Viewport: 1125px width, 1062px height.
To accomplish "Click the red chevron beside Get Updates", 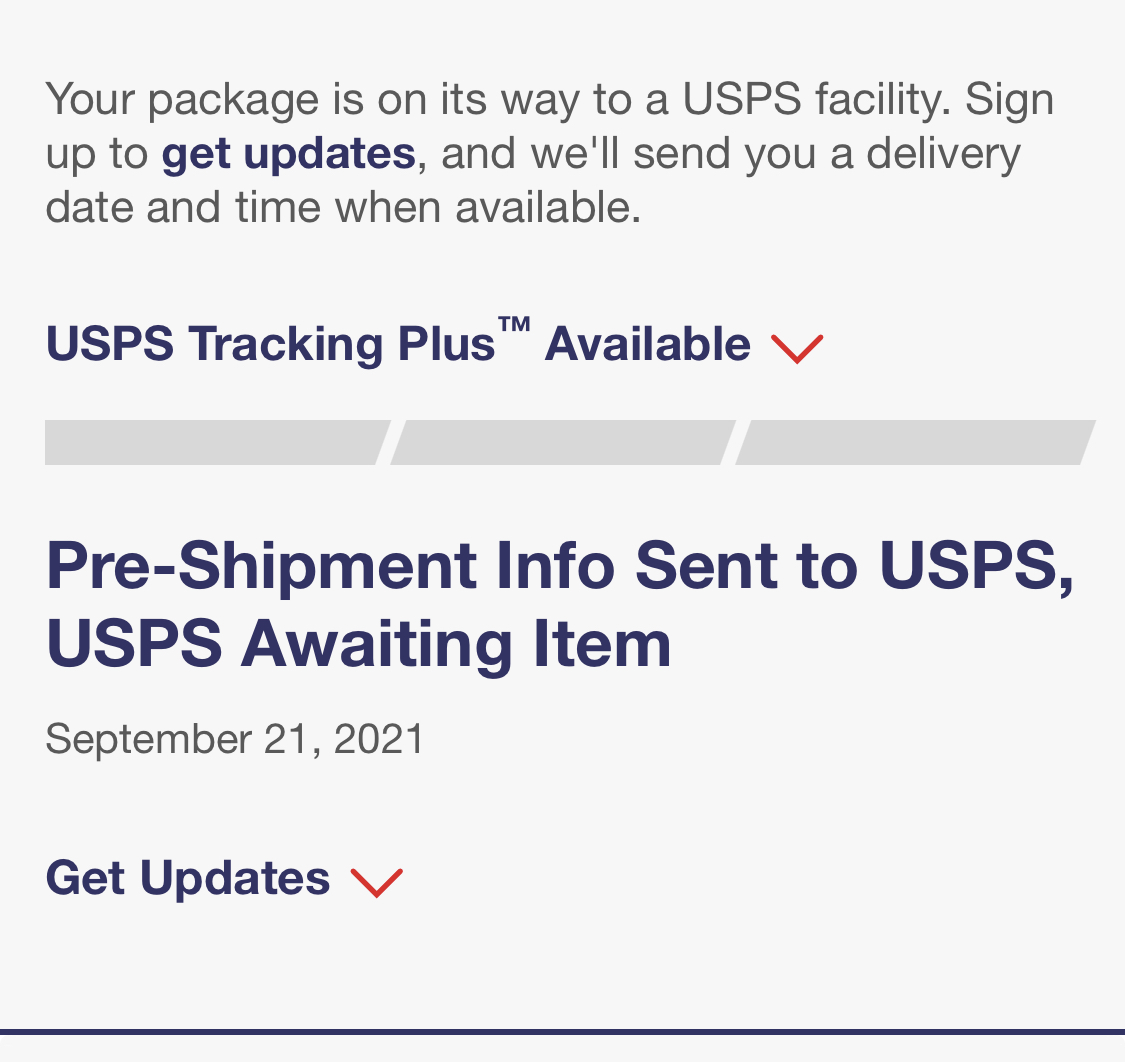I will pyautogui.click(x=376, y=882).
